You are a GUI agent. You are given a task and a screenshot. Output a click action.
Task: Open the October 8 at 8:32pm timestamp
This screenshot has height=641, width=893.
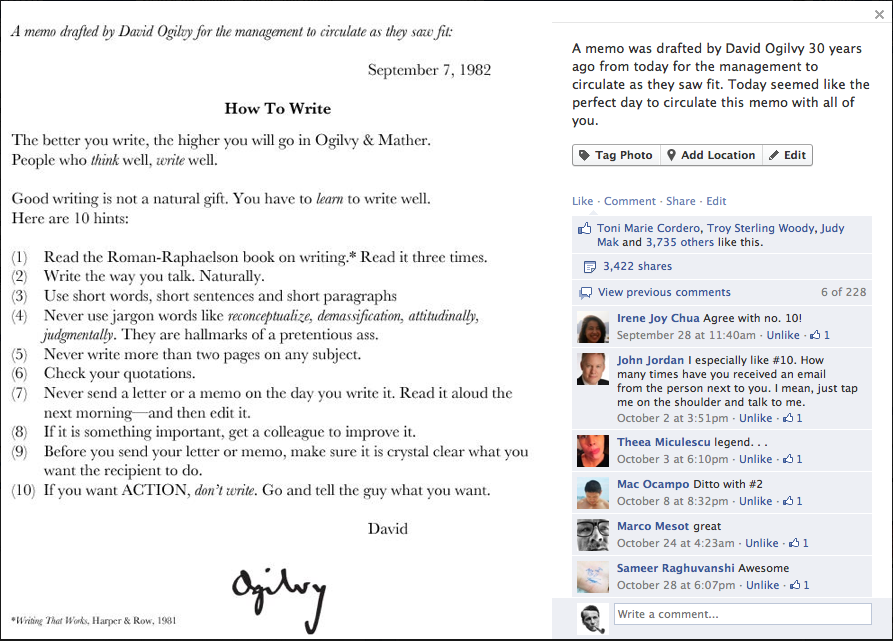673,502
